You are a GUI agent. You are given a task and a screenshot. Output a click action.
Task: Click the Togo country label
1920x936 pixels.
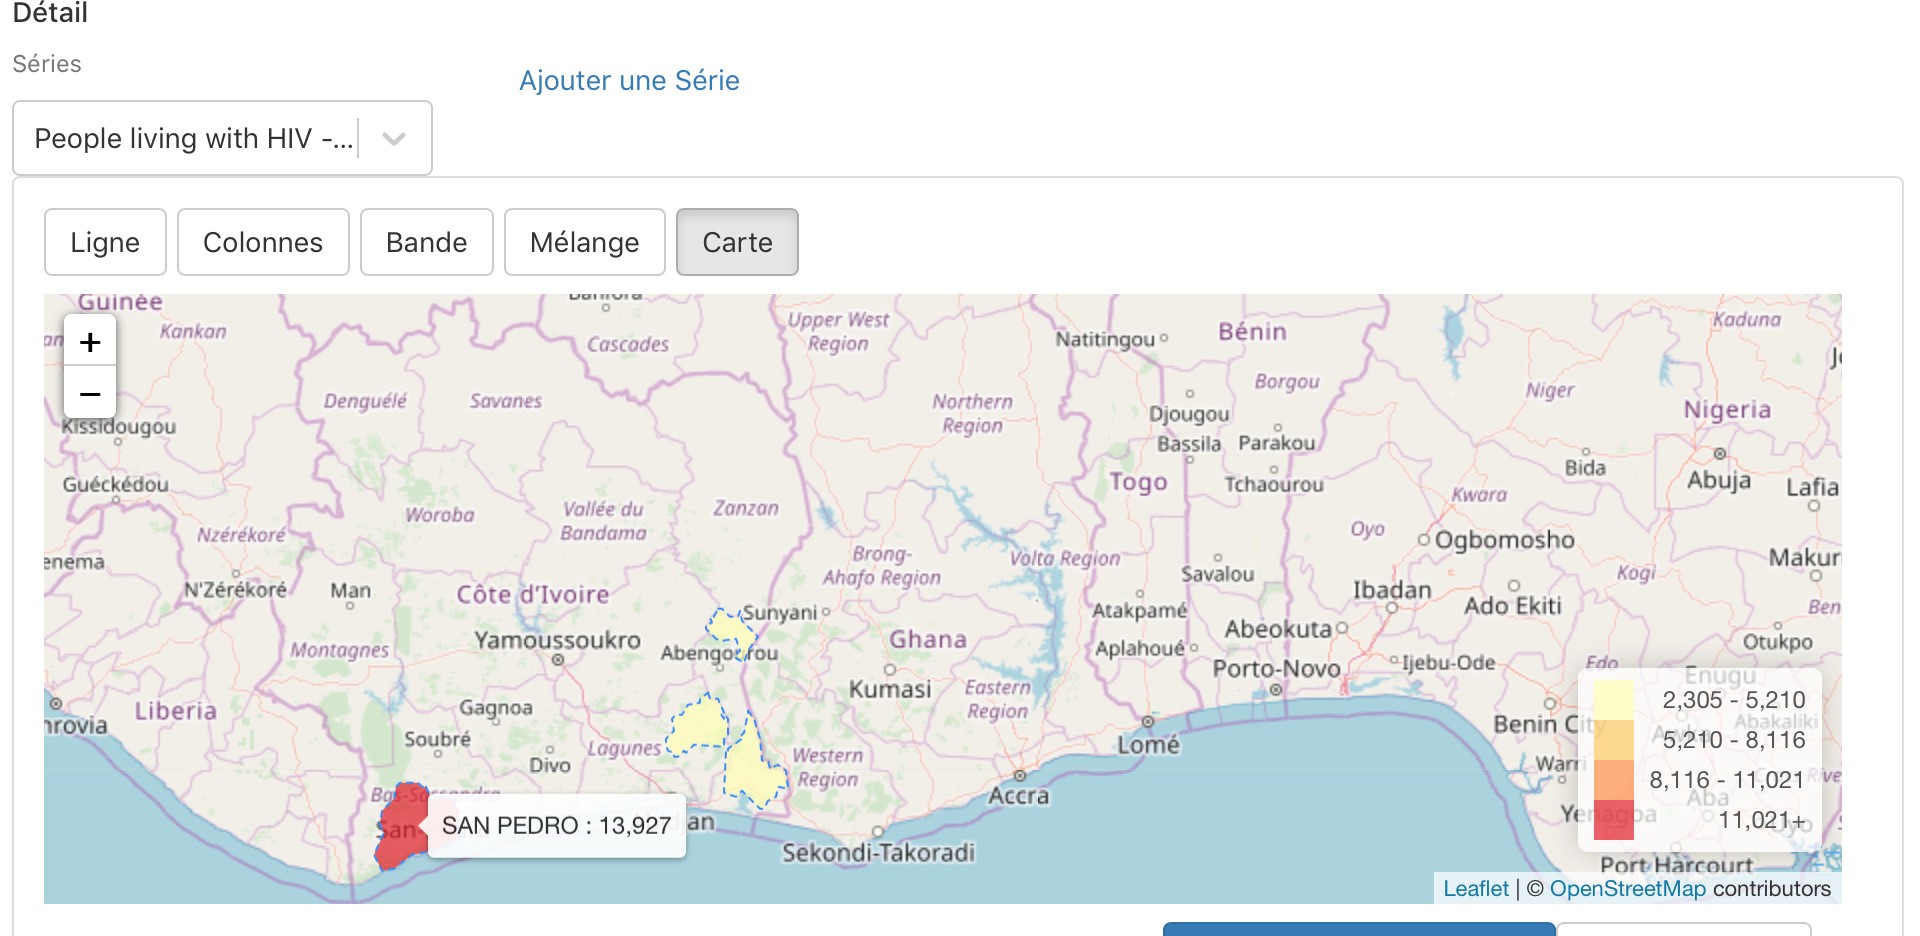[x=1138, y=482]
